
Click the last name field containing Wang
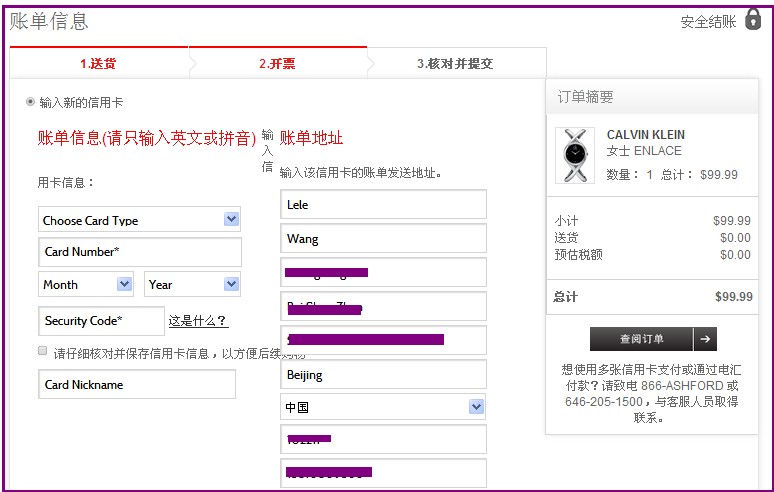pos(383,239)
